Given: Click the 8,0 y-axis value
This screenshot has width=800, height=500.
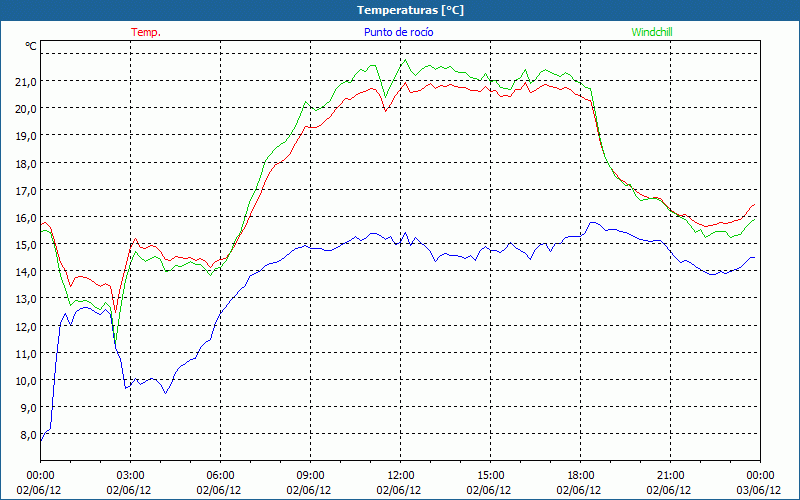Looking at the screenshot, I should [29, 435].
